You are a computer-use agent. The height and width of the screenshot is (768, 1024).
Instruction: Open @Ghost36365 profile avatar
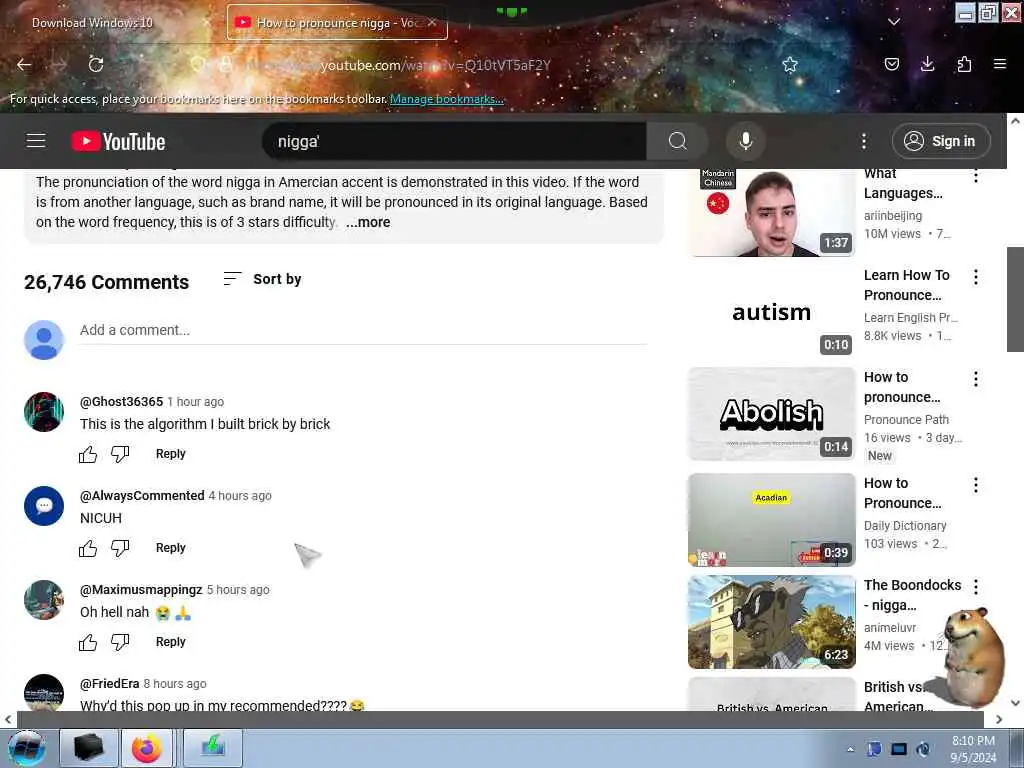(x=44, y=412)
